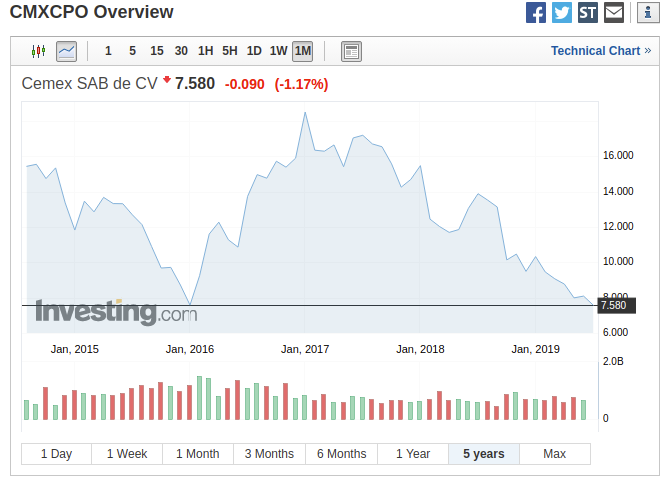The width and height of the screenshot is (667, 485).
Task: Open the info icon
Action: [648, 12]
